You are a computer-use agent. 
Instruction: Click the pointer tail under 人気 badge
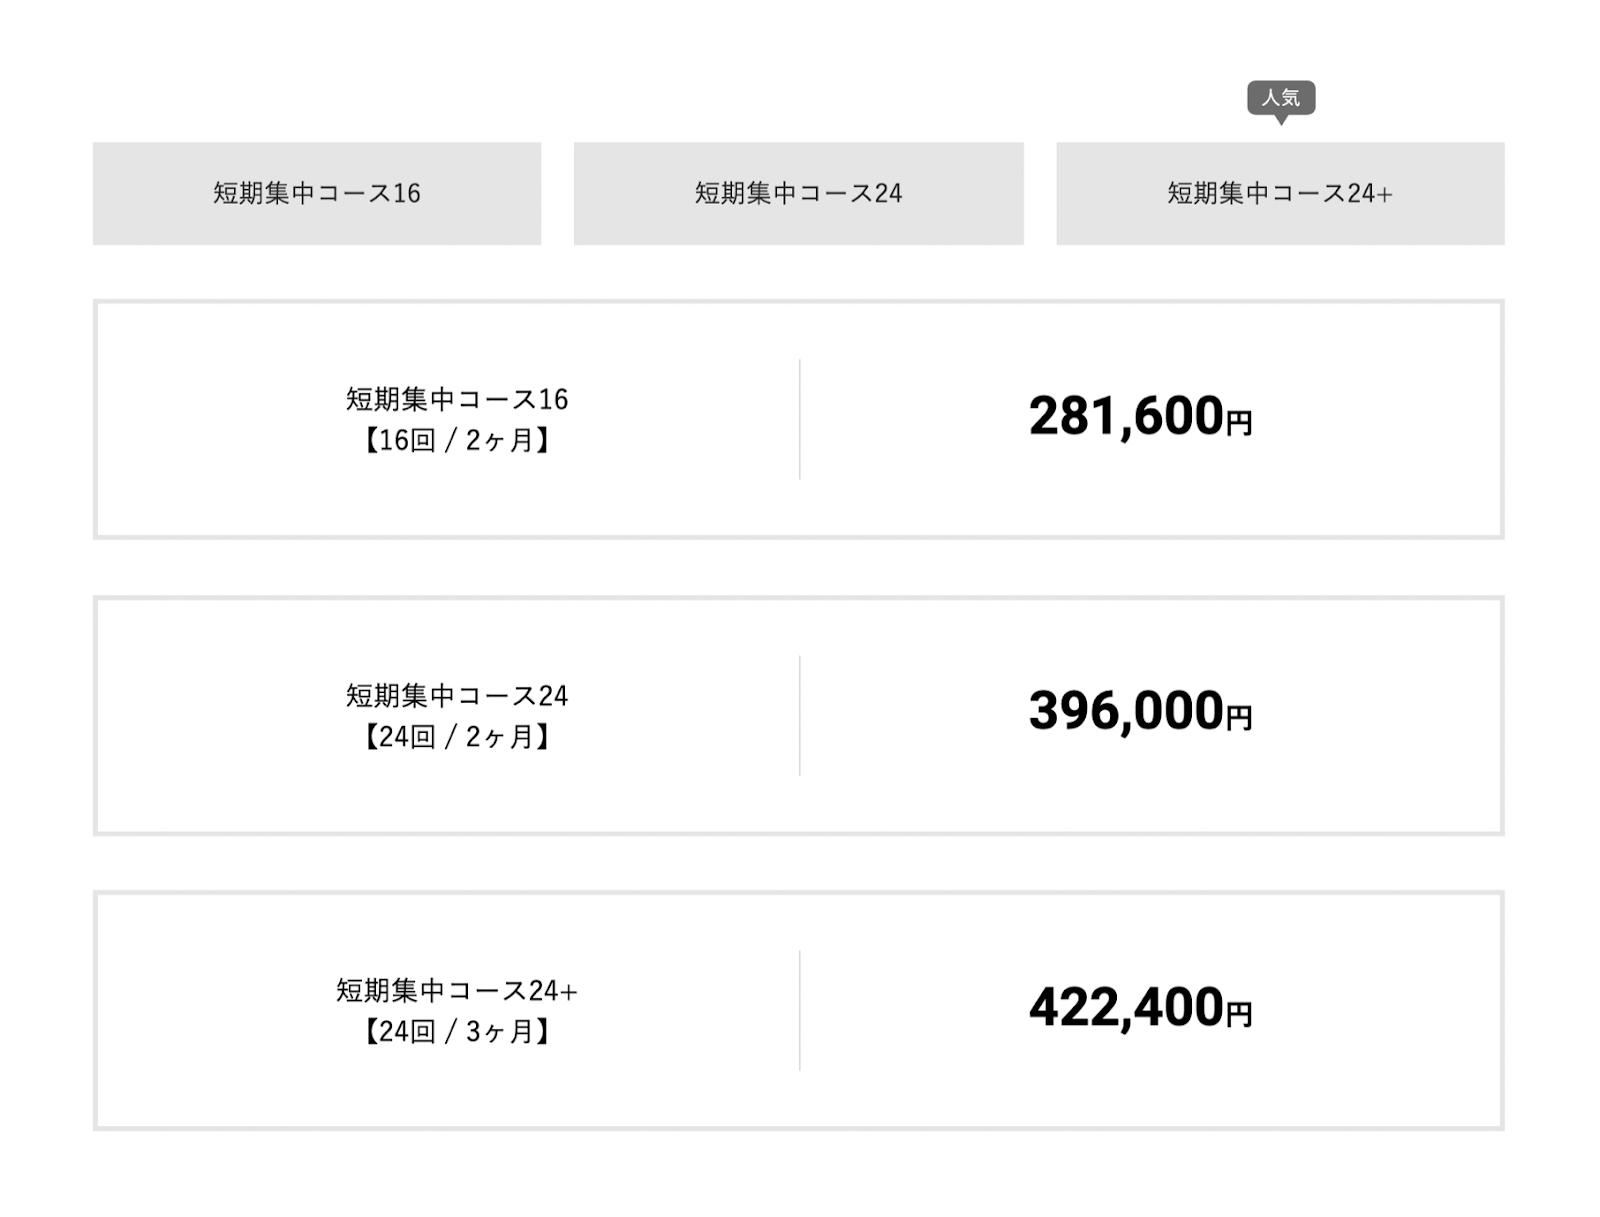[x=1281, y=120]
